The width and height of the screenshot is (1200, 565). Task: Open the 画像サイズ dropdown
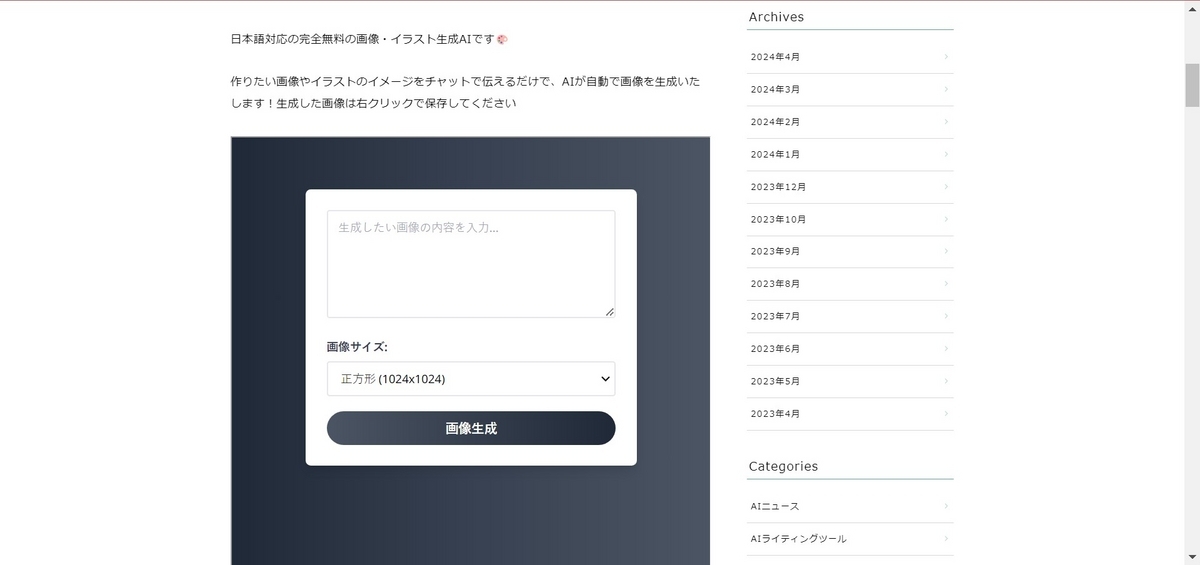[471, 379]
